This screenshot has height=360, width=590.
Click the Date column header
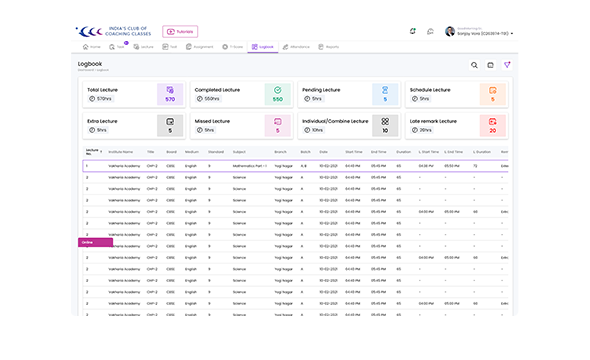323,152
